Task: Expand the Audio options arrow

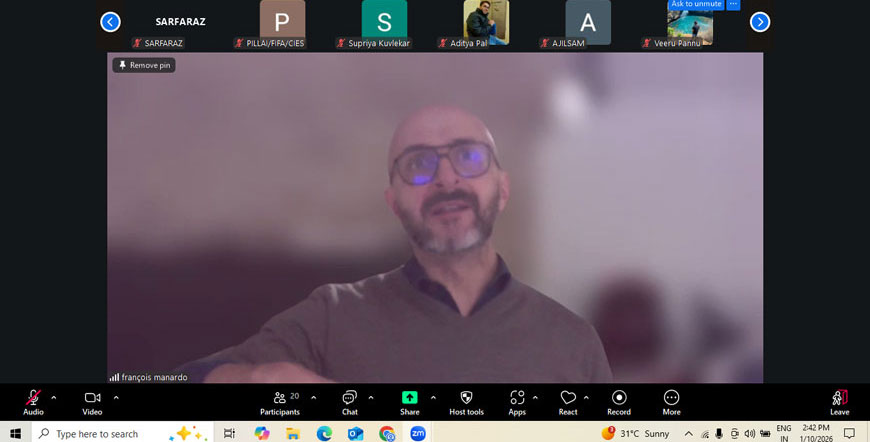Action: 54,397
